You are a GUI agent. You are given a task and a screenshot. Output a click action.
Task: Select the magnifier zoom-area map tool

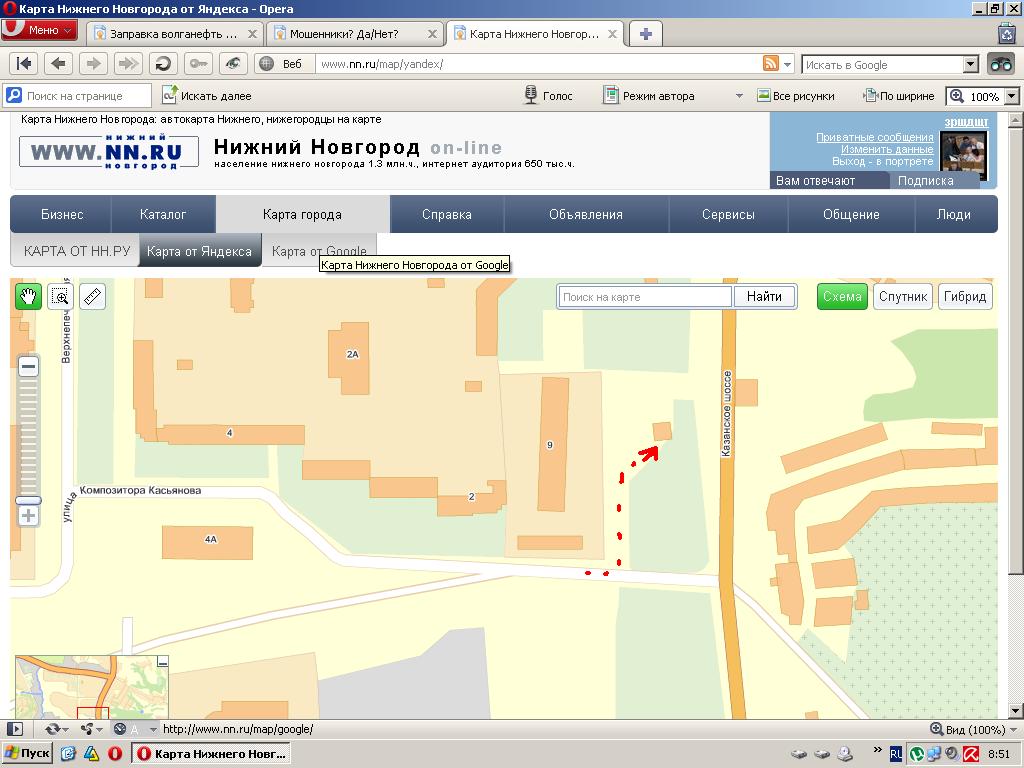click(61, 296)
